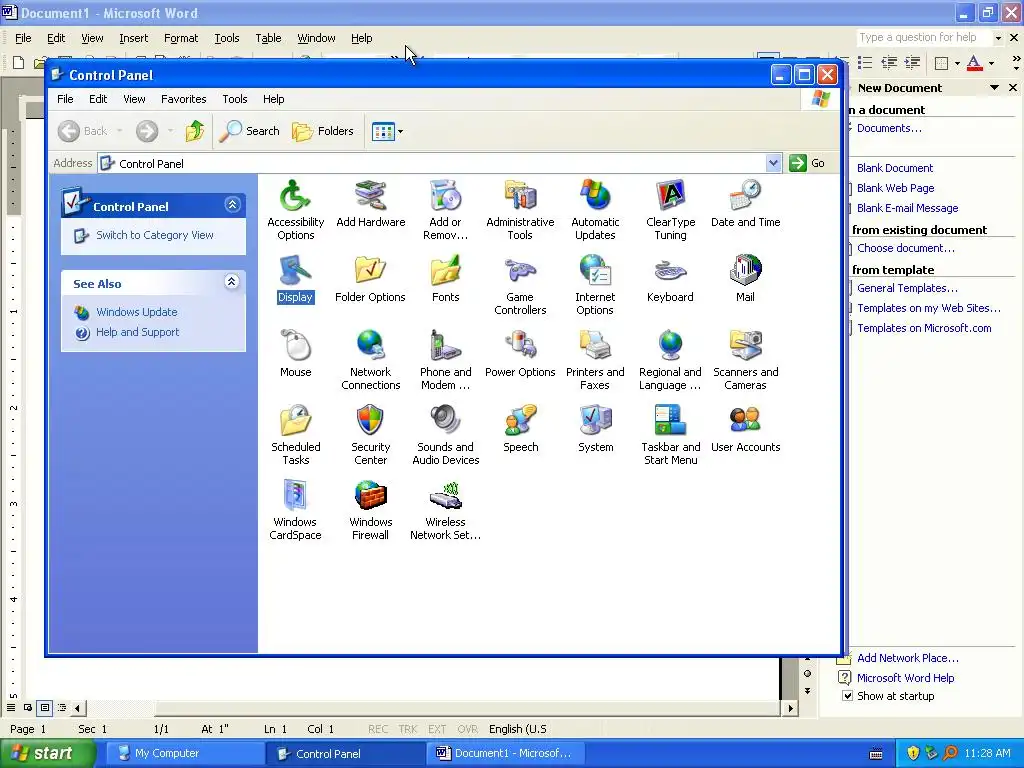Click Word font color button
This screenshot has height=768, width=1024.
click(974, 63)
